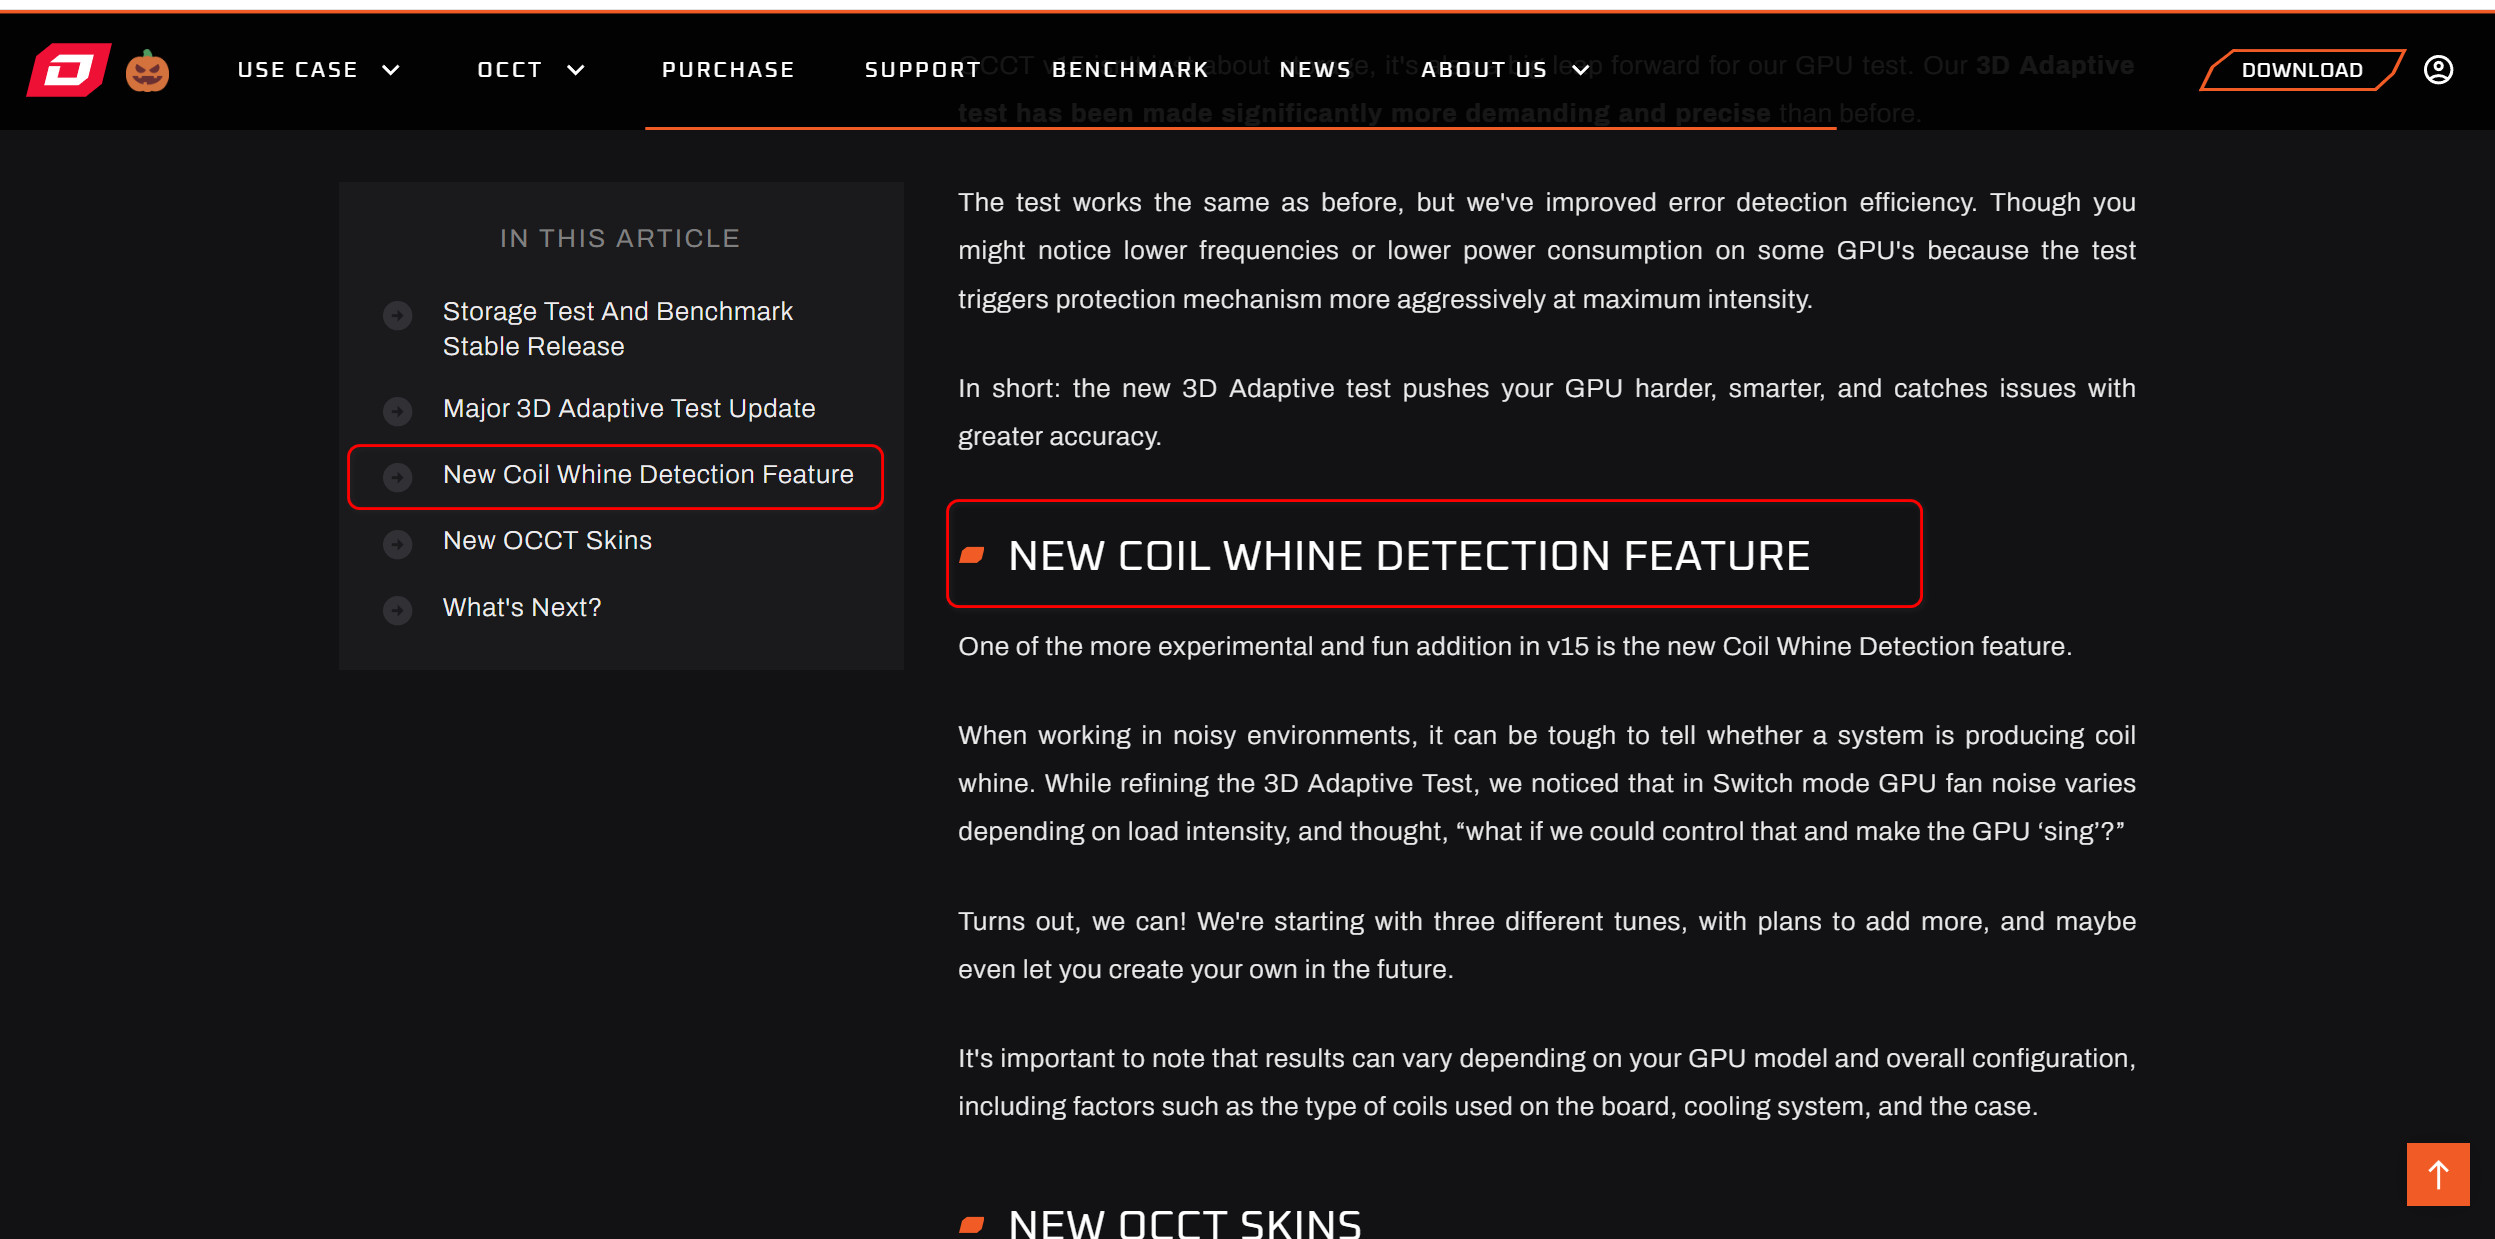
Task: Jump to New Coil Whine Detection Feature
Action: (x=648, y=475)
